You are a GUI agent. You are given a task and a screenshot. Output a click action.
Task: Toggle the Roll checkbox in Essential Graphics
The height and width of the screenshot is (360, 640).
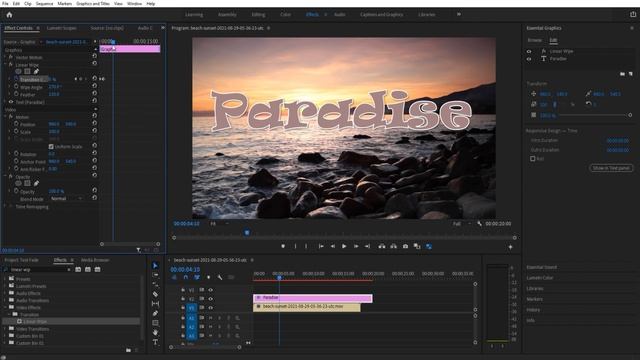[x=533, y=158]
